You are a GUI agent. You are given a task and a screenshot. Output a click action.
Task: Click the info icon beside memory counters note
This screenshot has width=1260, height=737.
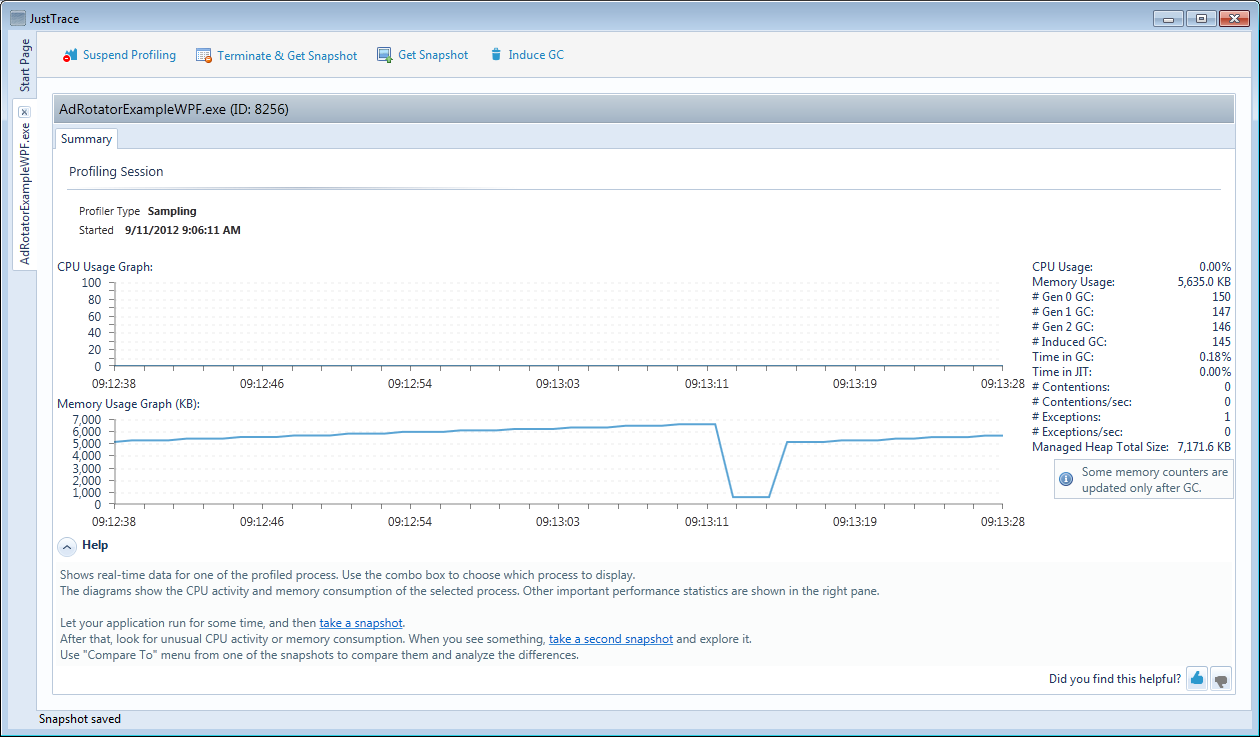(x=1066, y=480)
